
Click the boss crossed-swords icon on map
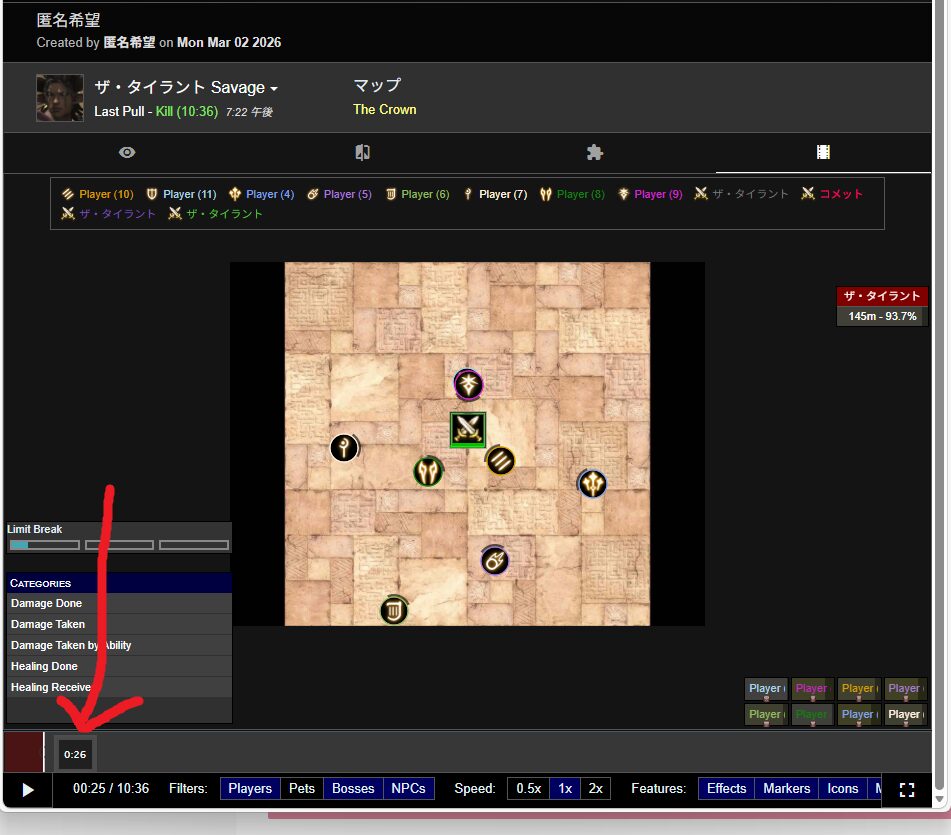(x=468, y=429)
